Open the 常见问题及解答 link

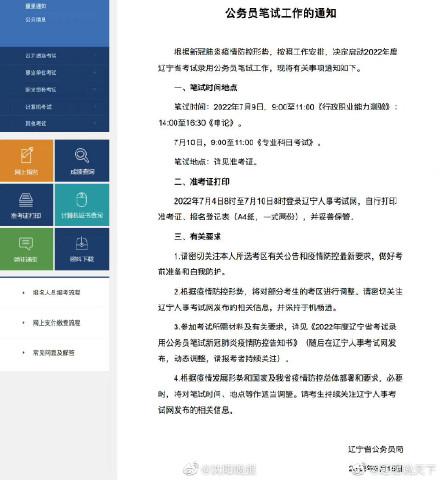click(54, 353)
